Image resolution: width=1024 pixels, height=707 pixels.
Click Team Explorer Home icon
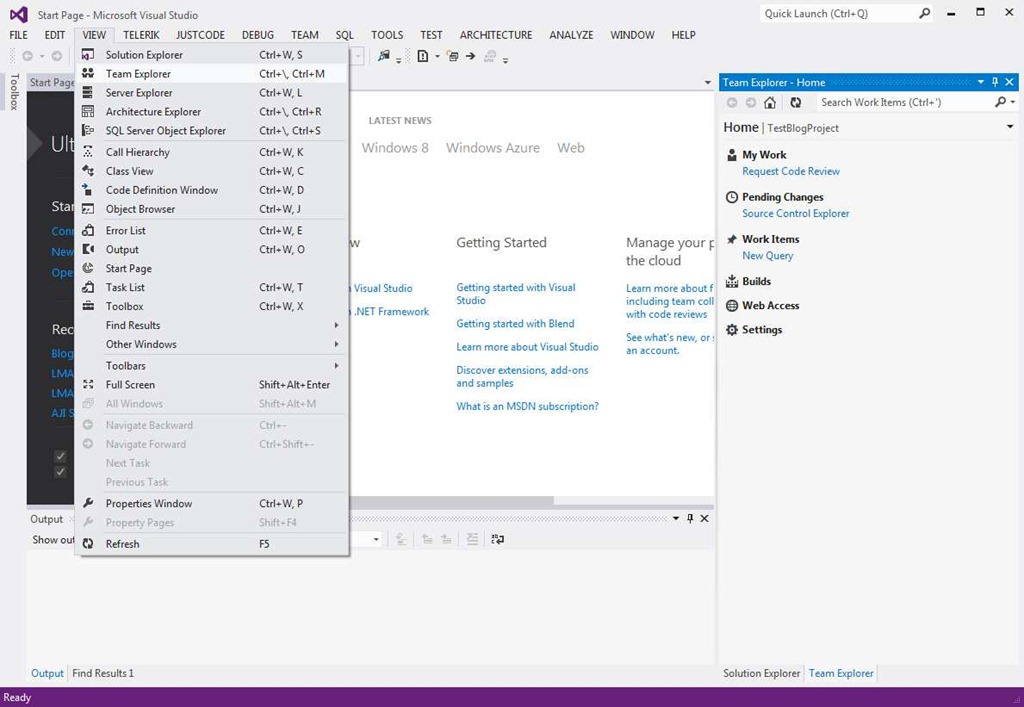[x=770, y=102]
